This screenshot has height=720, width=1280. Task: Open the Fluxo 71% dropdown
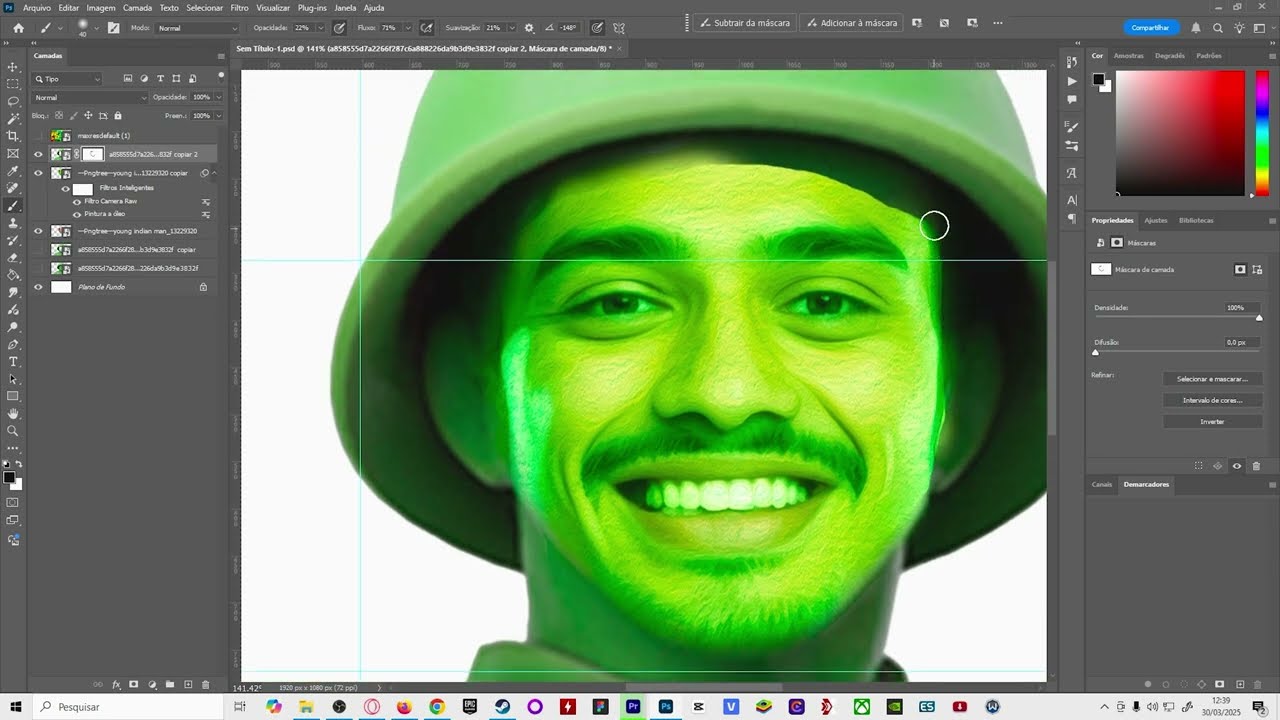tap(407, 28)
